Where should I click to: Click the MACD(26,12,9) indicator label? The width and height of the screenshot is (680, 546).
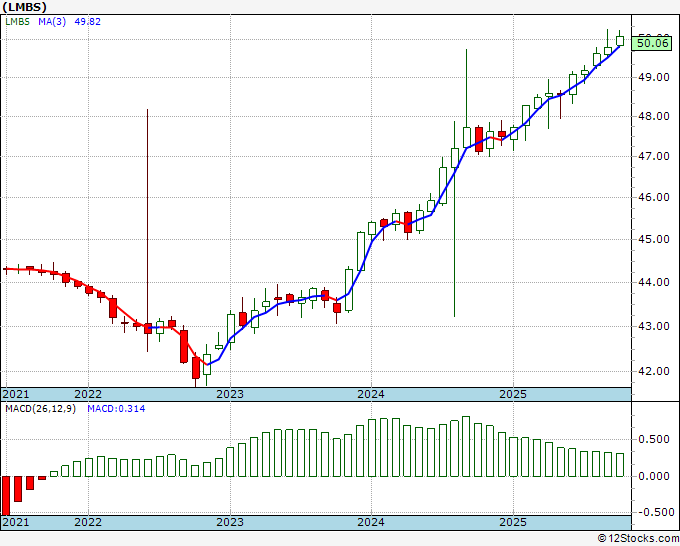(x=40, y=409)
